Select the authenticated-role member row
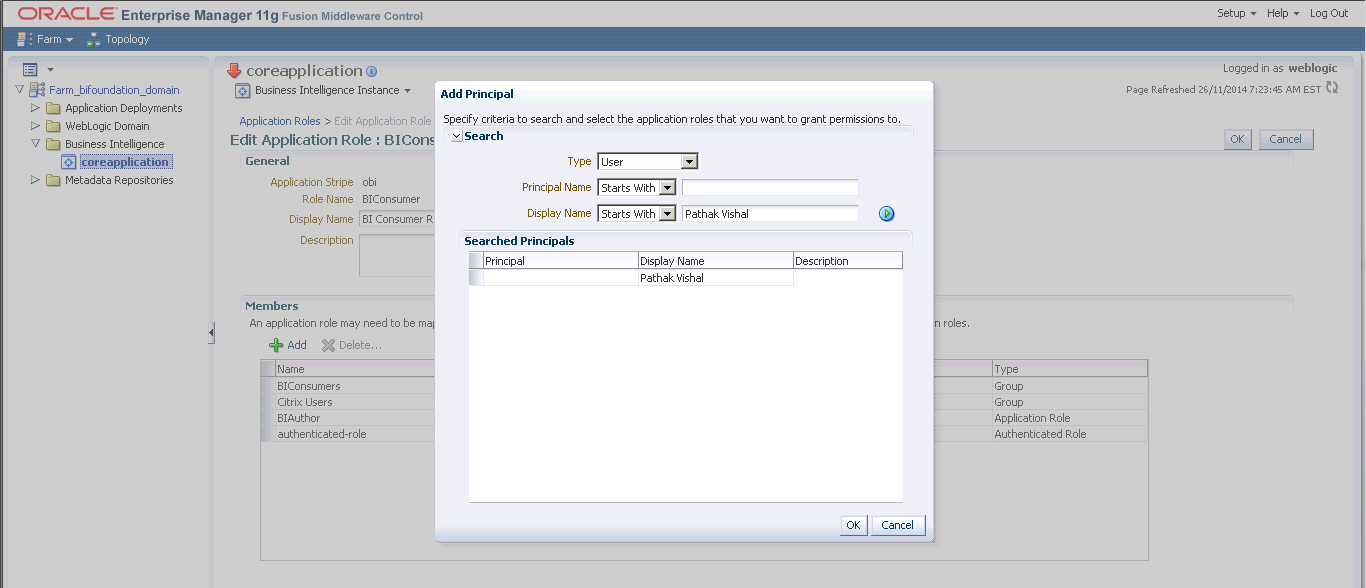Image resolution: width=1366 pixels, height=588 pixels. 704,434
